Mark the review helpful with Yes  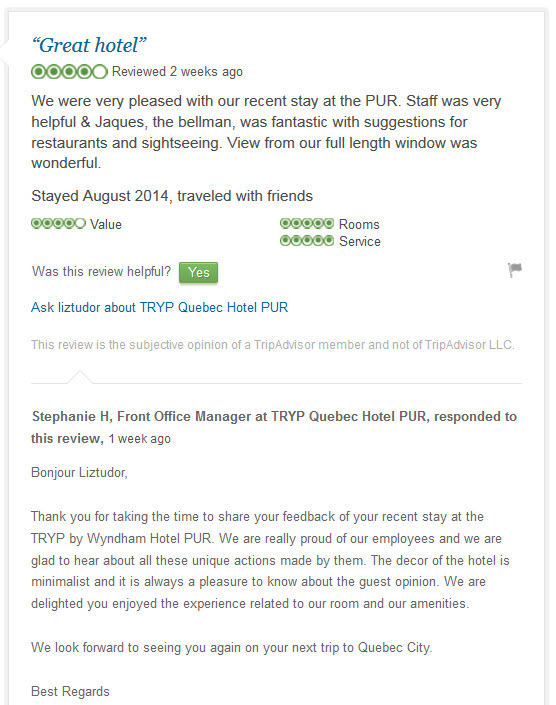click(x=198, y=272)
